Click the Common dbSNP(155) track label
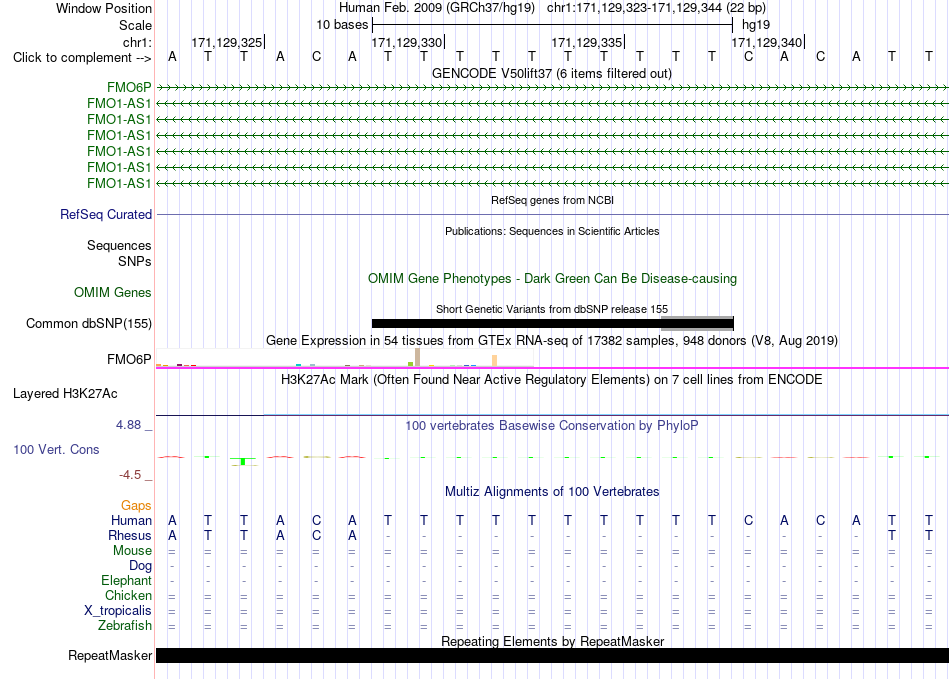The height and width of the screenshot is (679, 950). pos(89,323)
